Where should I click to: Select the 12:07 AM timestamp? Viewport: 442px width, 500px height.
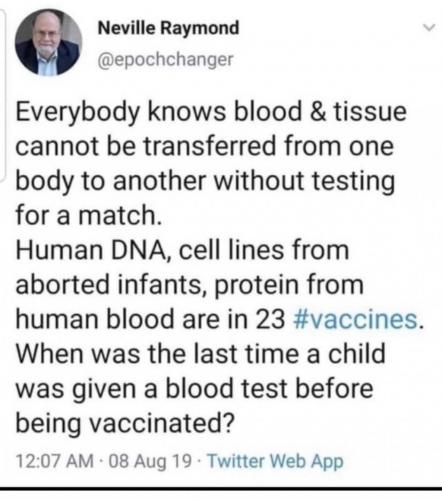[55, 461]
